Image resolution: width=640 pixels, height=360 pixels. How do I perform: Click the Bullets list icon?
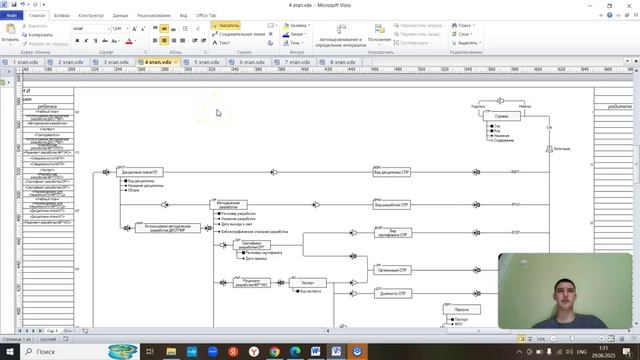[185, 29]
